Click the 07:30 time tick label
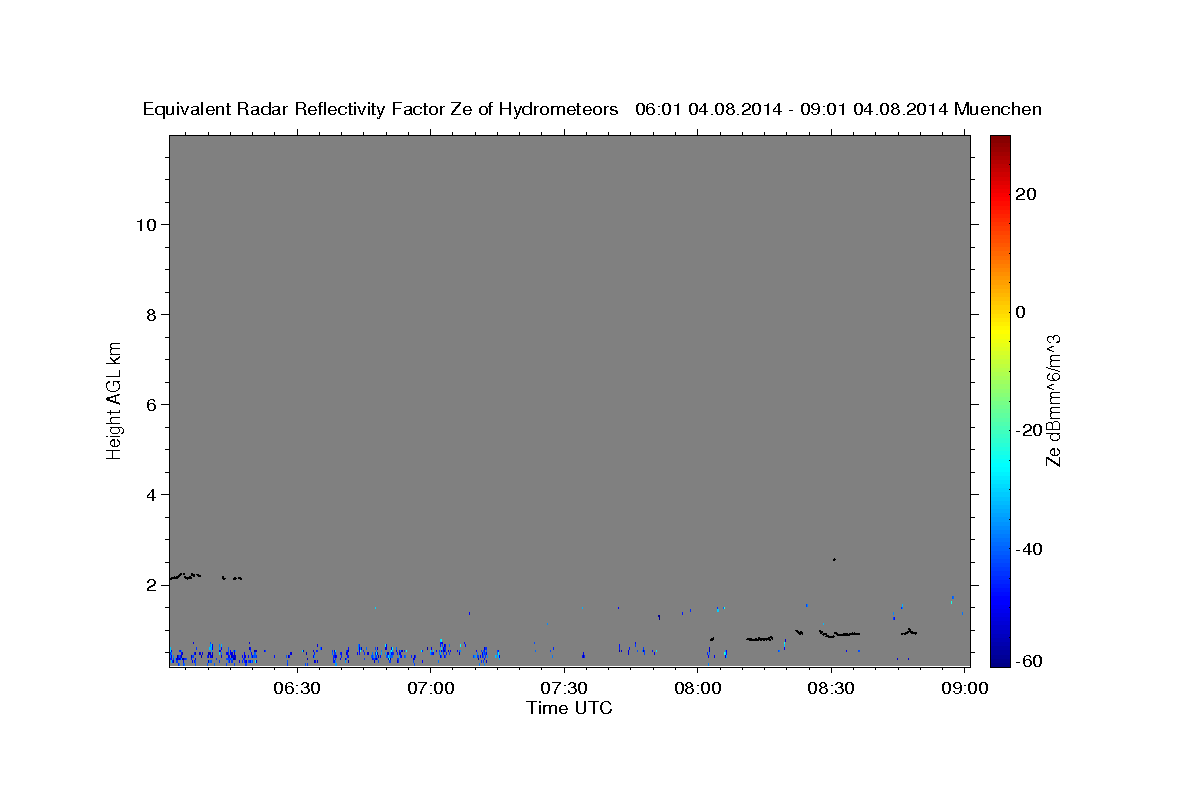Screen dimensions: 1200x800 (564, 689)
